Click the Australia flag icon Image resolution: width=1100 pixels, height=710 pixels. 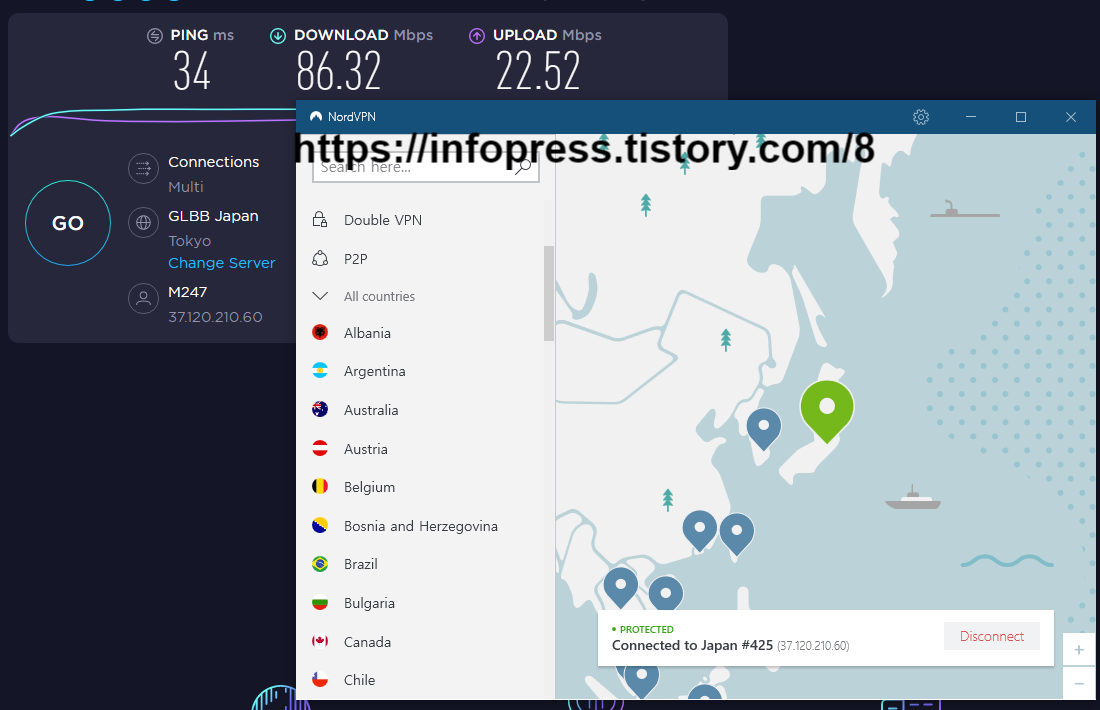pyautogui.click(x=320, y=410)
